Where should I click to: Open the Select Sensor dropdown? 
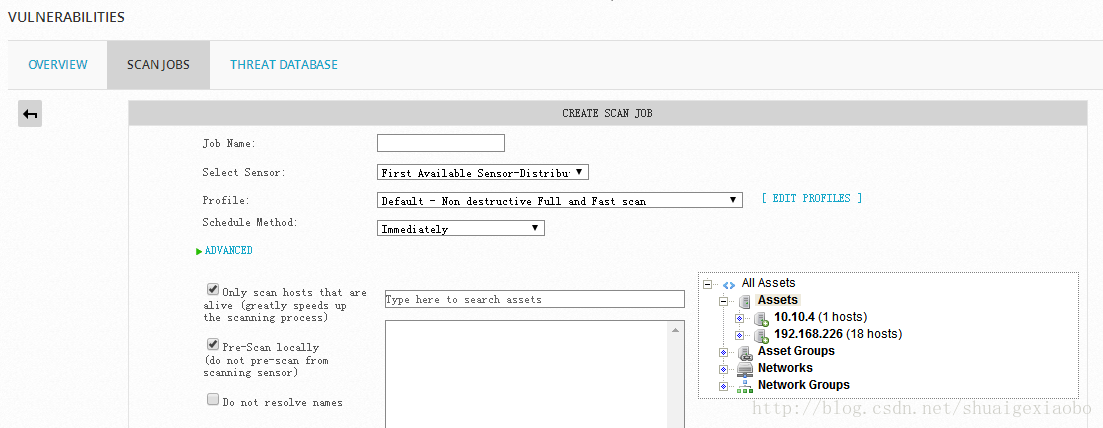(483, 172)
